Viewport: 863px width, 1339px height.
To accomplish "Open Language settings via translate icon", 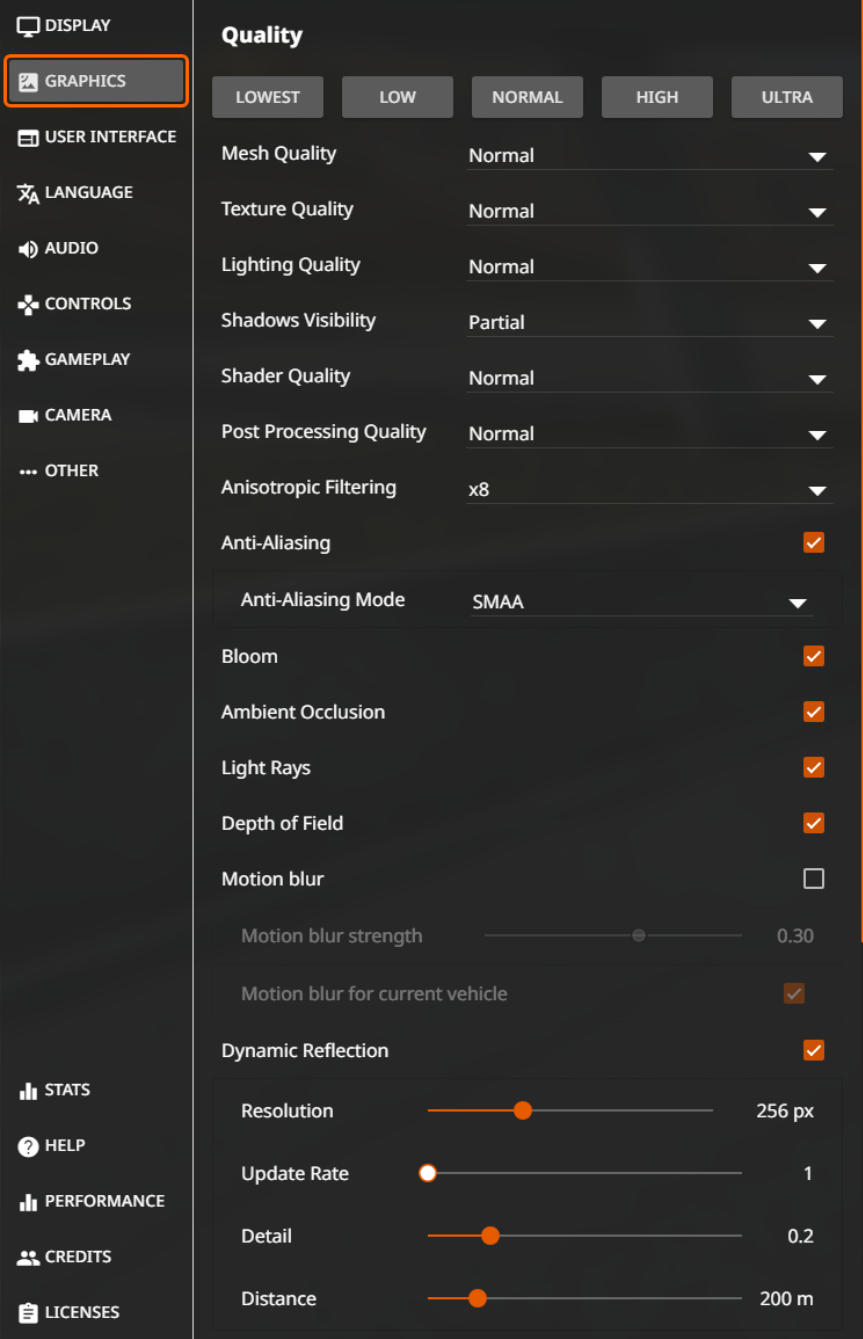I will tap(28, 193).
